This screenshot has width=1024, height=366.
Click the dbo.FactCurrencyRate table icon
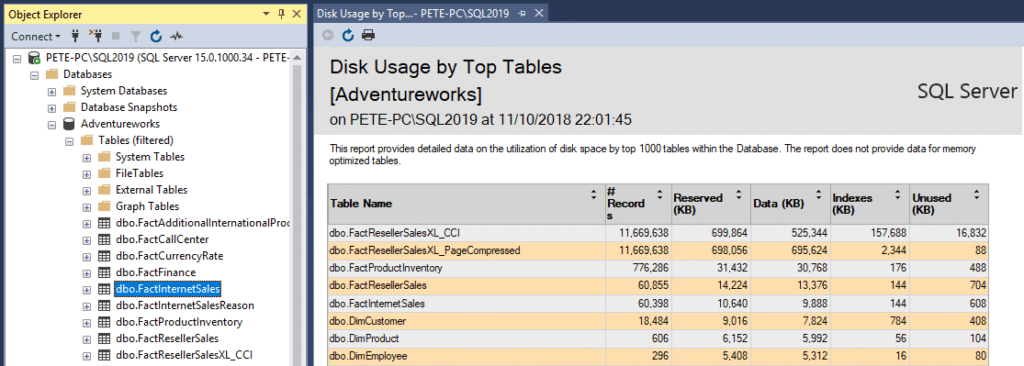(x=103, y=256)
